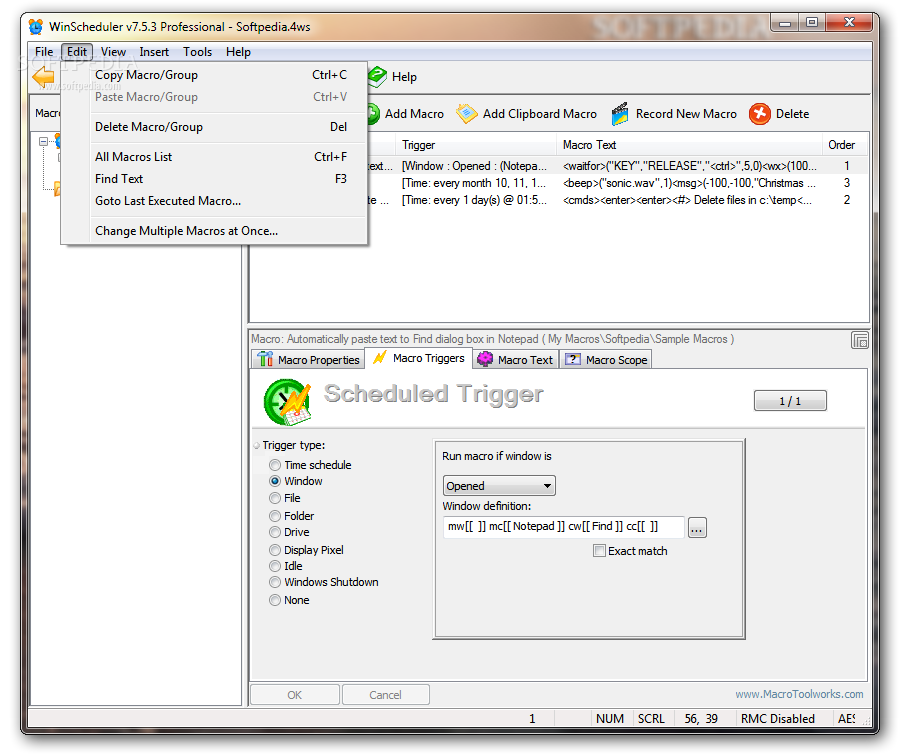The width and height of the screenshot is (900, 755).
Task: Click the SCRL status bar indicator
Action: (x=651, y=719)
